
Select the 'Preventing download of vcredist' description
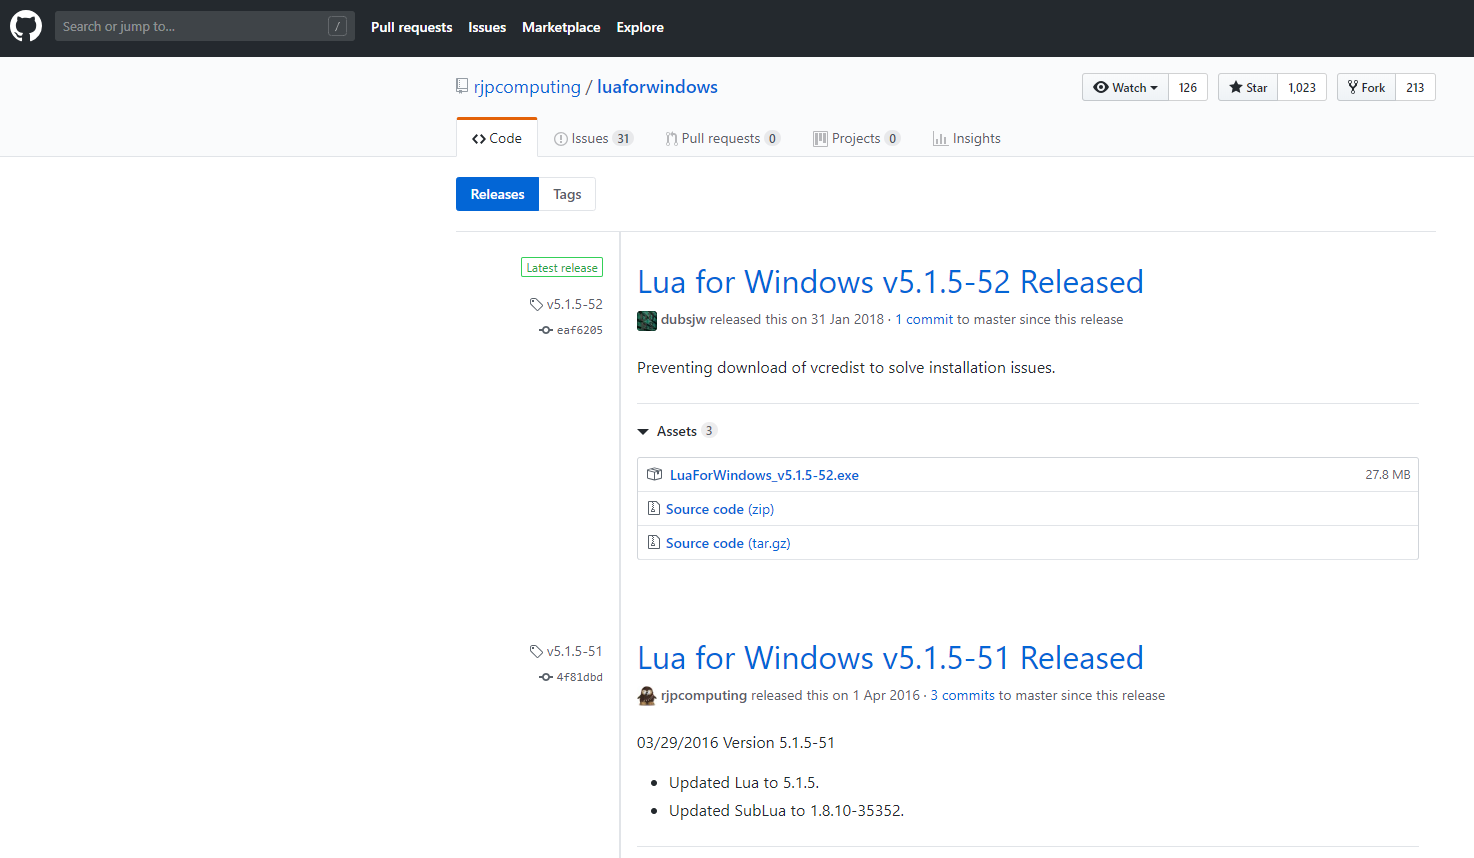(x=846, y=368)
